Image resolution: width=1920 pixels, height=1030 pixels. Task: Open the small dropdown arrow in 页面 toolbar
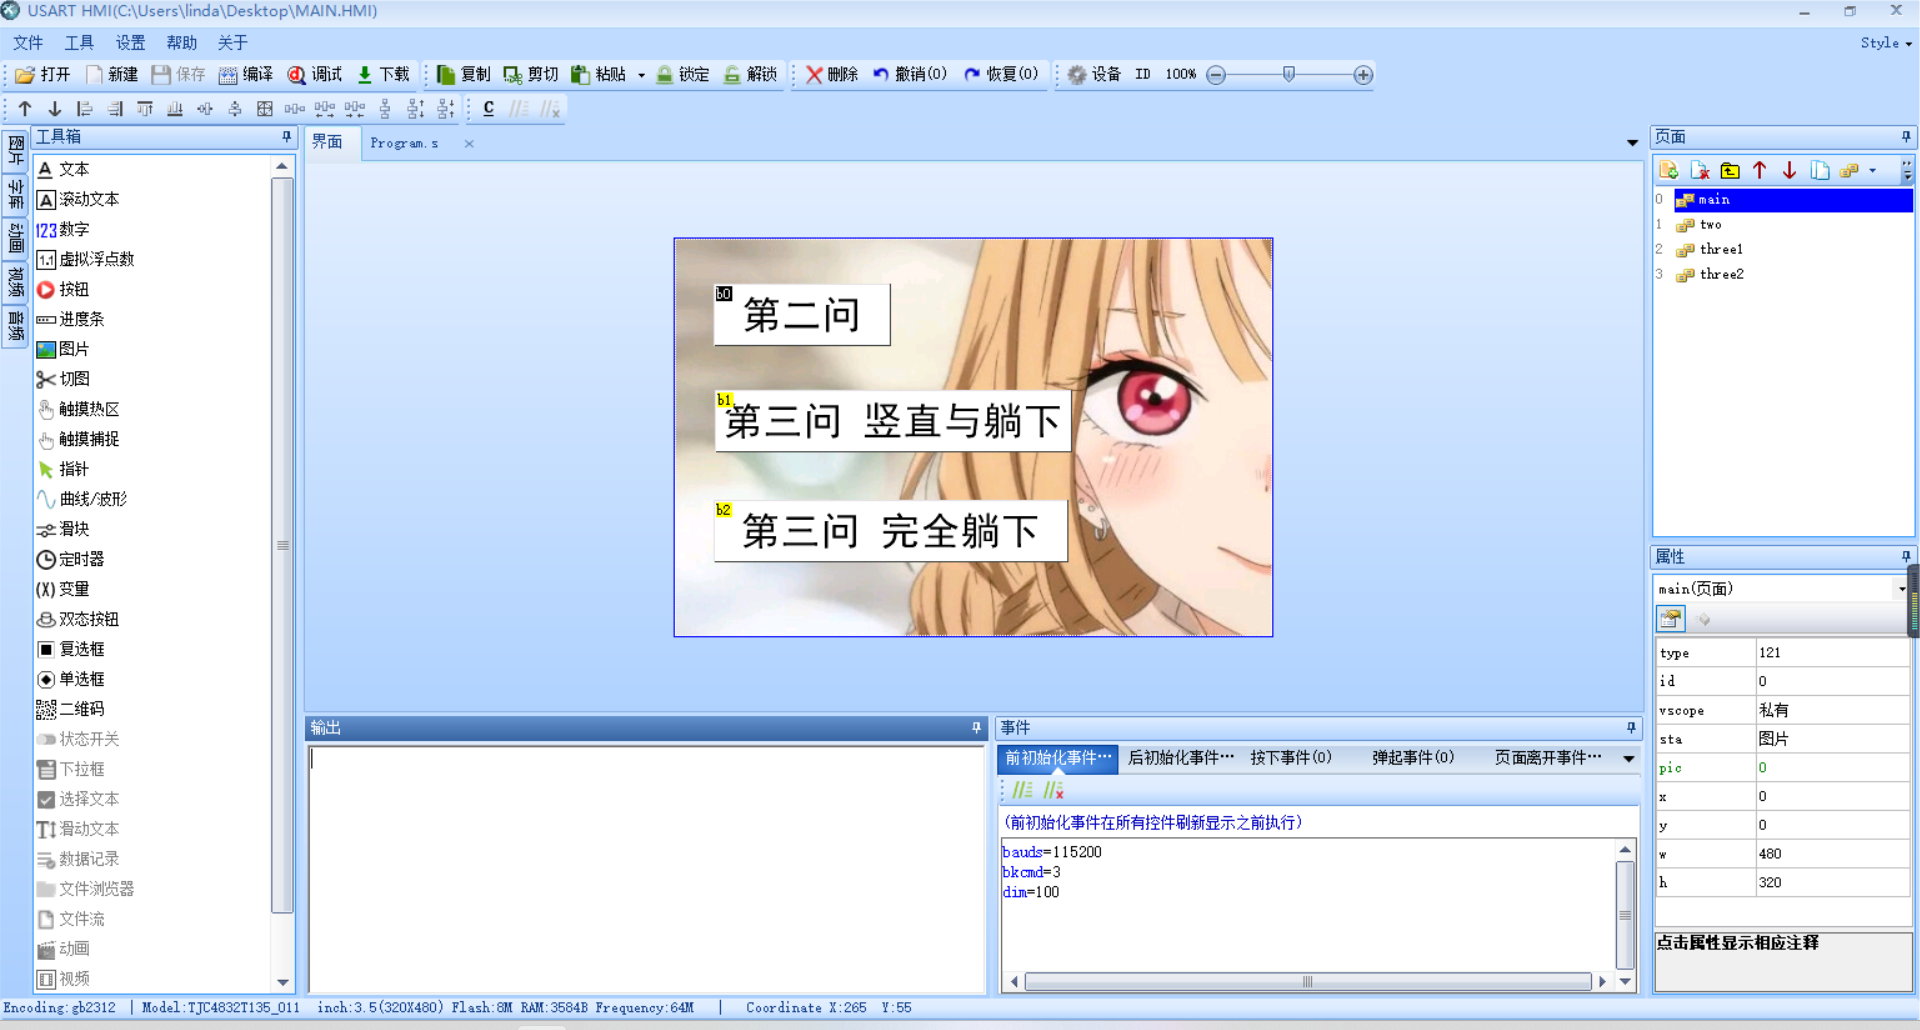coord(1873,170)
